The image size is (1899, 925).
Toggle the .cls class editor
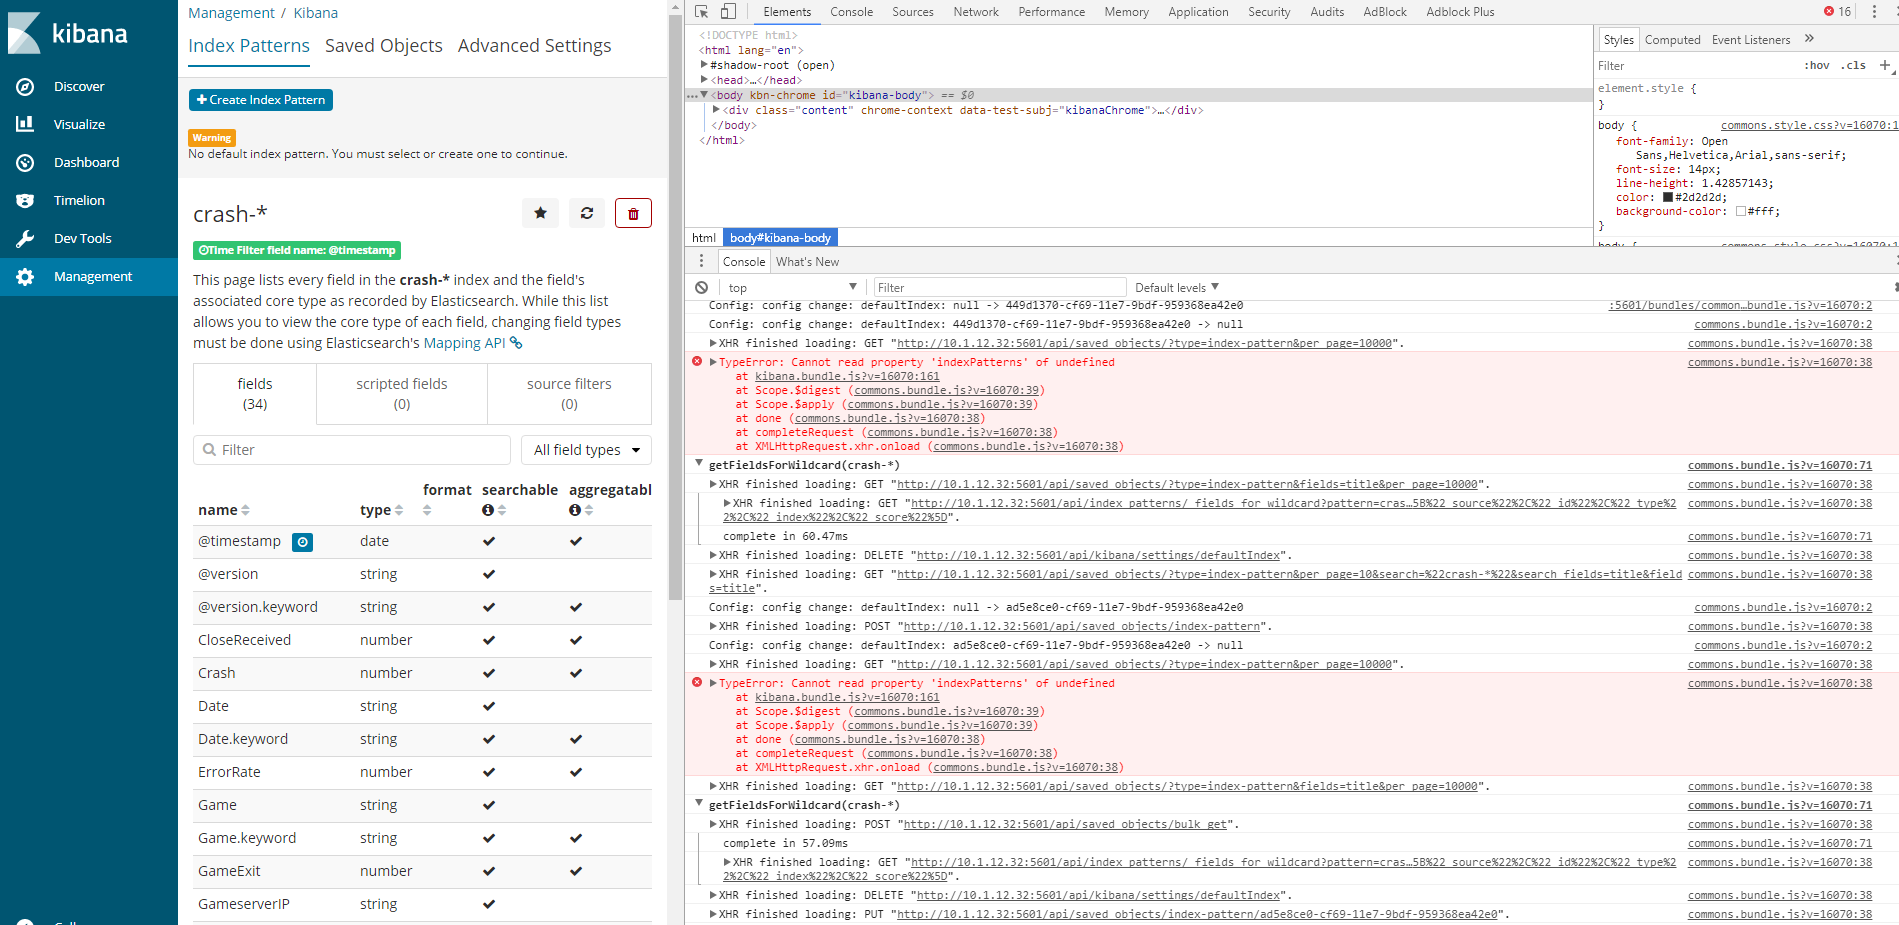pyautogui.click(x=1853, y=65)
